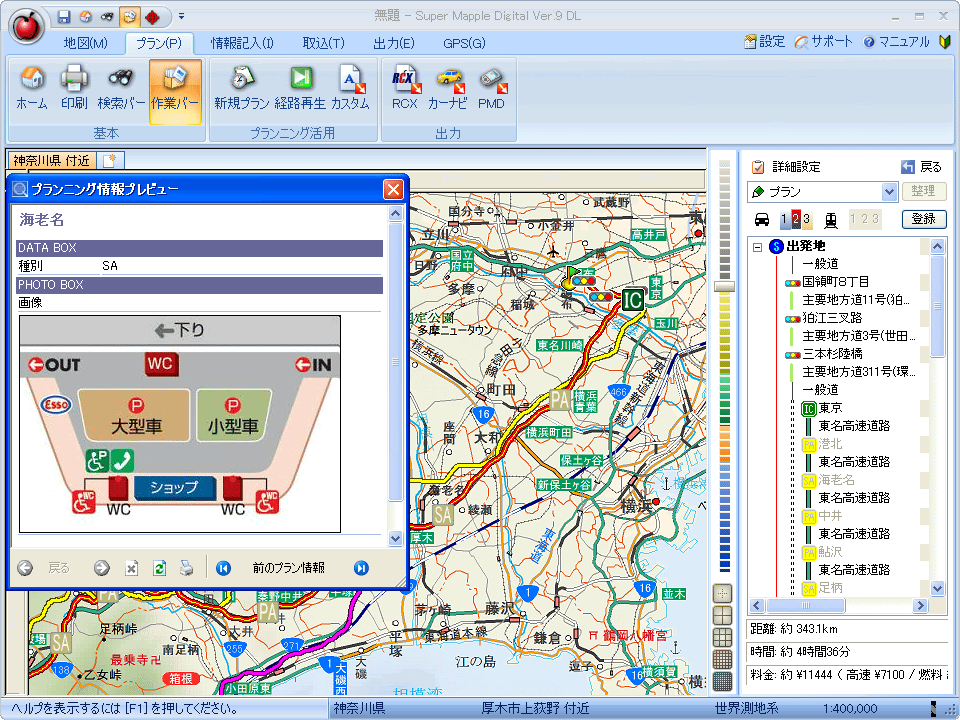Click the 戻る back button in detail panel
Screen dimensions: 960x720
[x=921, y=167]
